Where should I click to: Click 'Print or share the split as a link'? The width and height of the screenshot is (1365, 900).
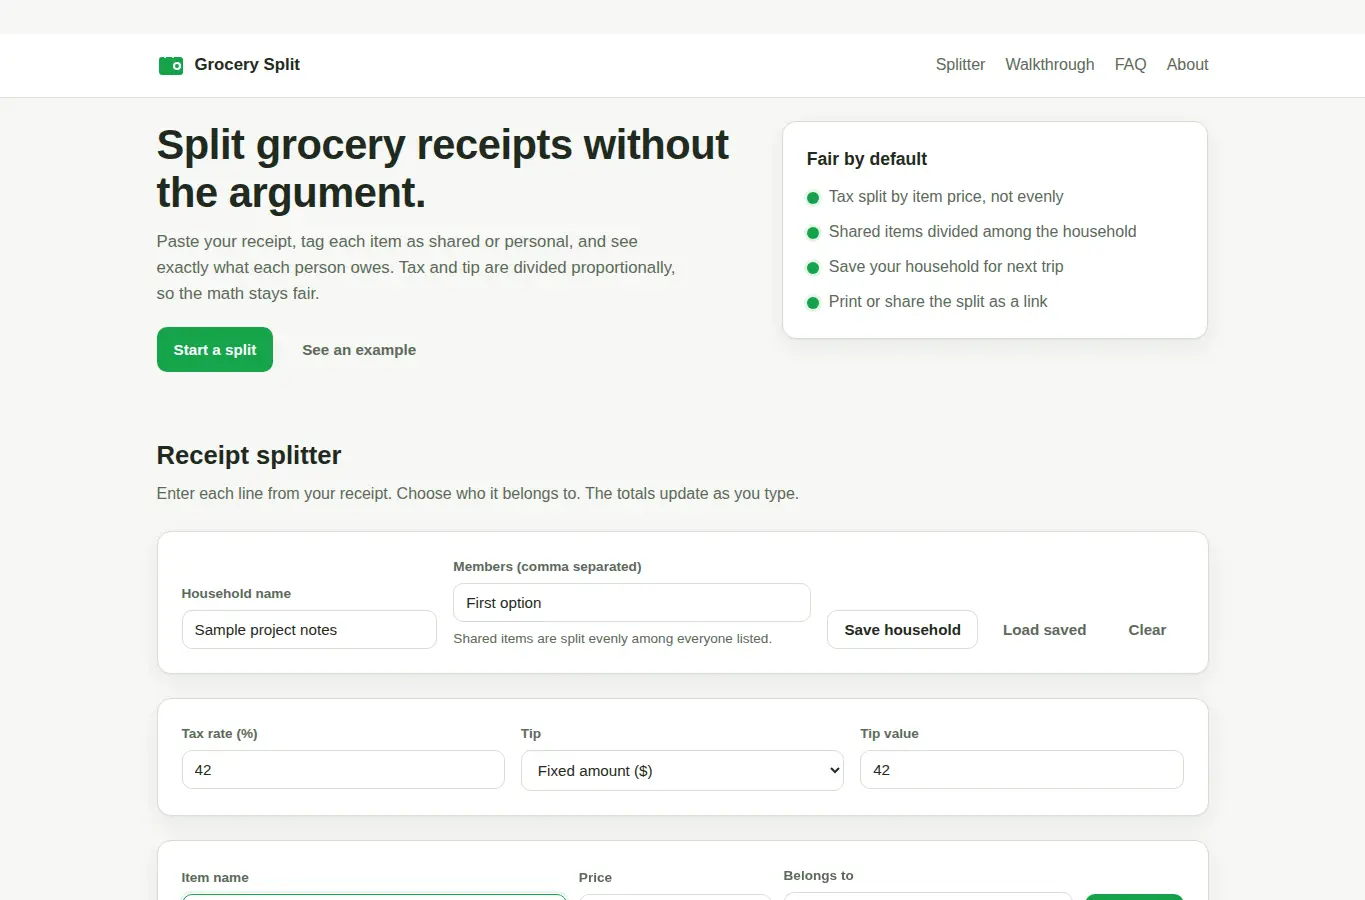tap(938, 302)
